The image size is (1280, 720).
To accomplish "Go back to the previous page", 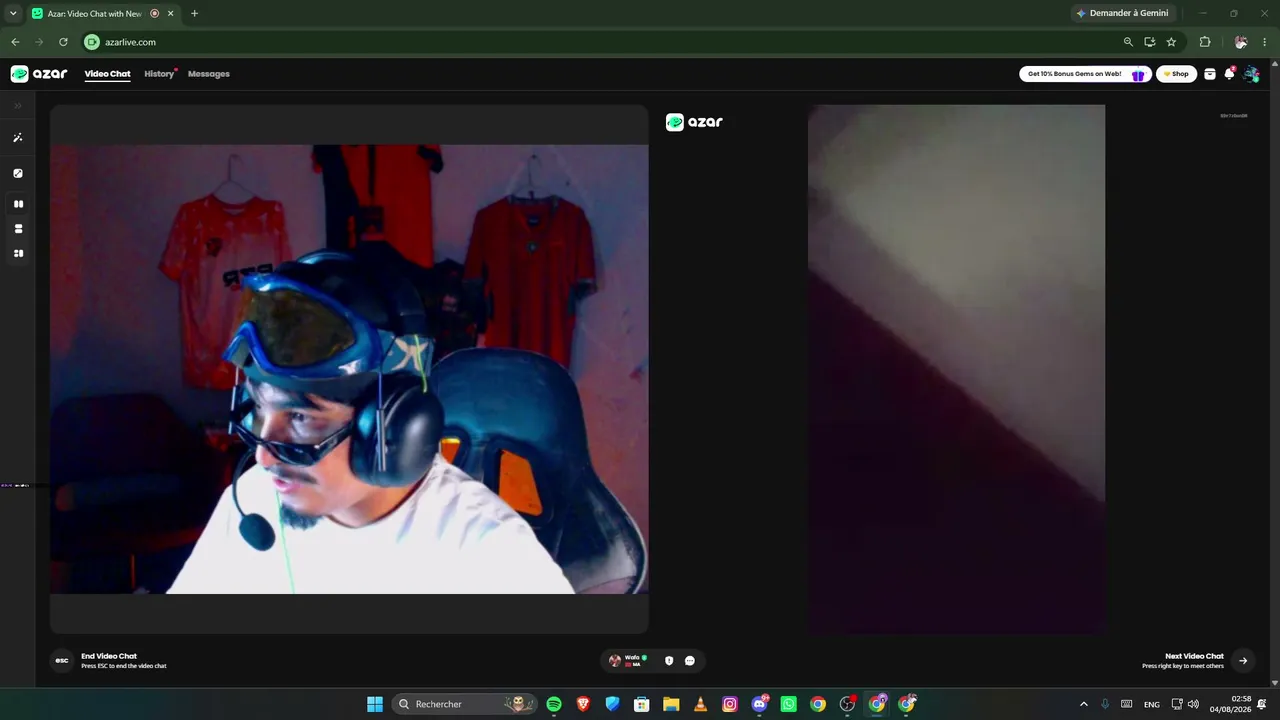I will pos(15,42).
